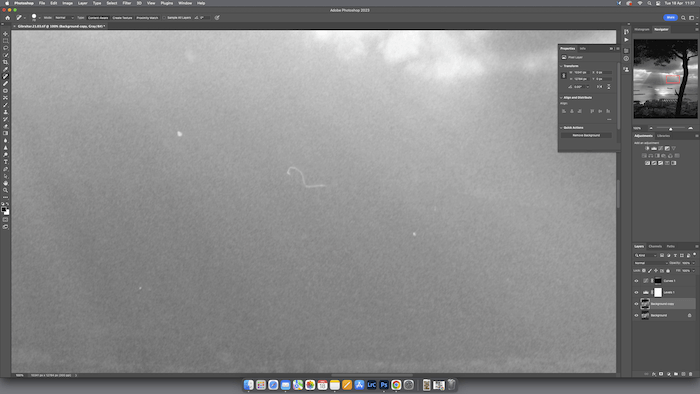The width and height of the screenshot is (700, 394).
Task: Select the Hand tool
Action: click(5, 183)
